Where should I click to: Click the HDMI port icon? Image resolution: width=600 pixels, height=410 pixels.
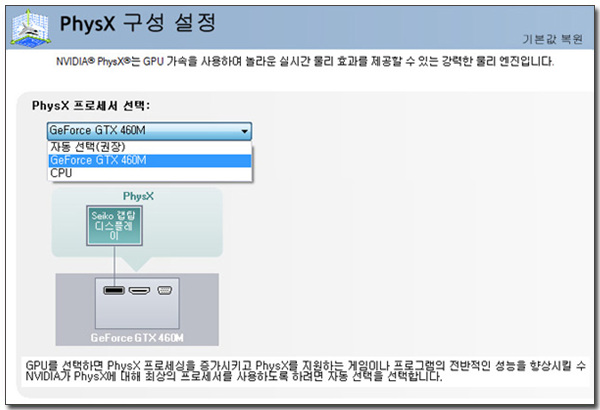coord(139,291)
